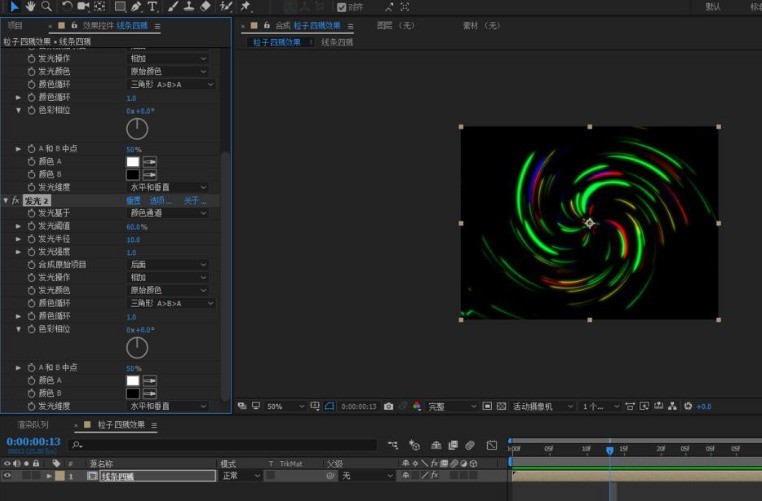
Task: Click the draft 3D icon in timeline
Action: (x=414, y=445)
